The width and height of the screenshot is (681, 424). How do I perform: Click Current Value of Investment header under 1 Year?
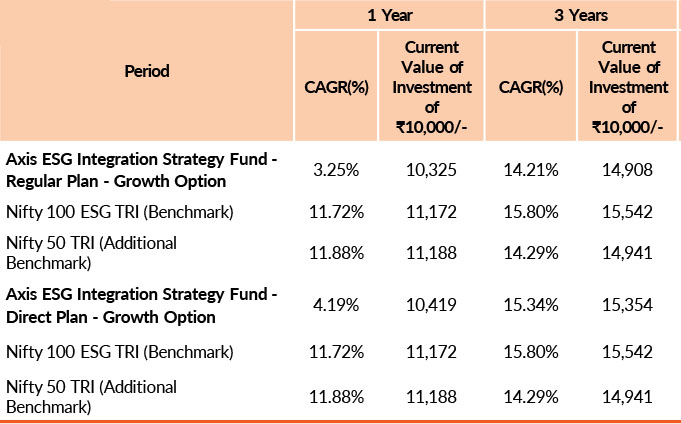click(x=432, y=88)
